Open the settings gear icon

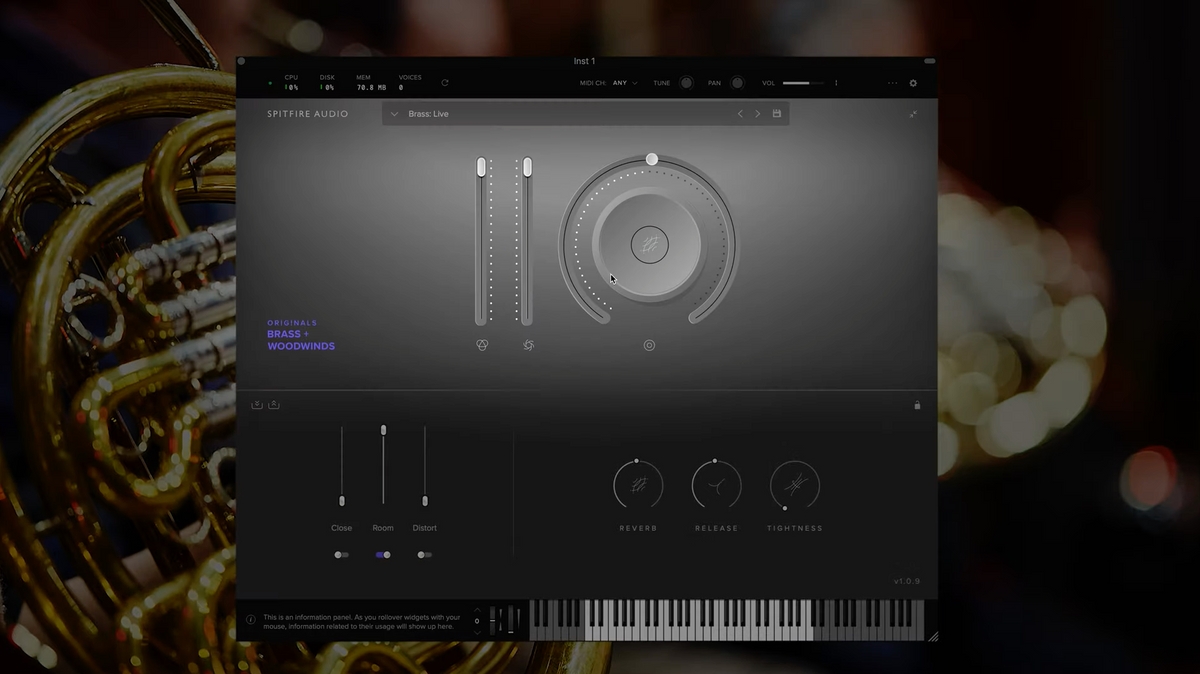pyautogui.click(x=913, y=83)
